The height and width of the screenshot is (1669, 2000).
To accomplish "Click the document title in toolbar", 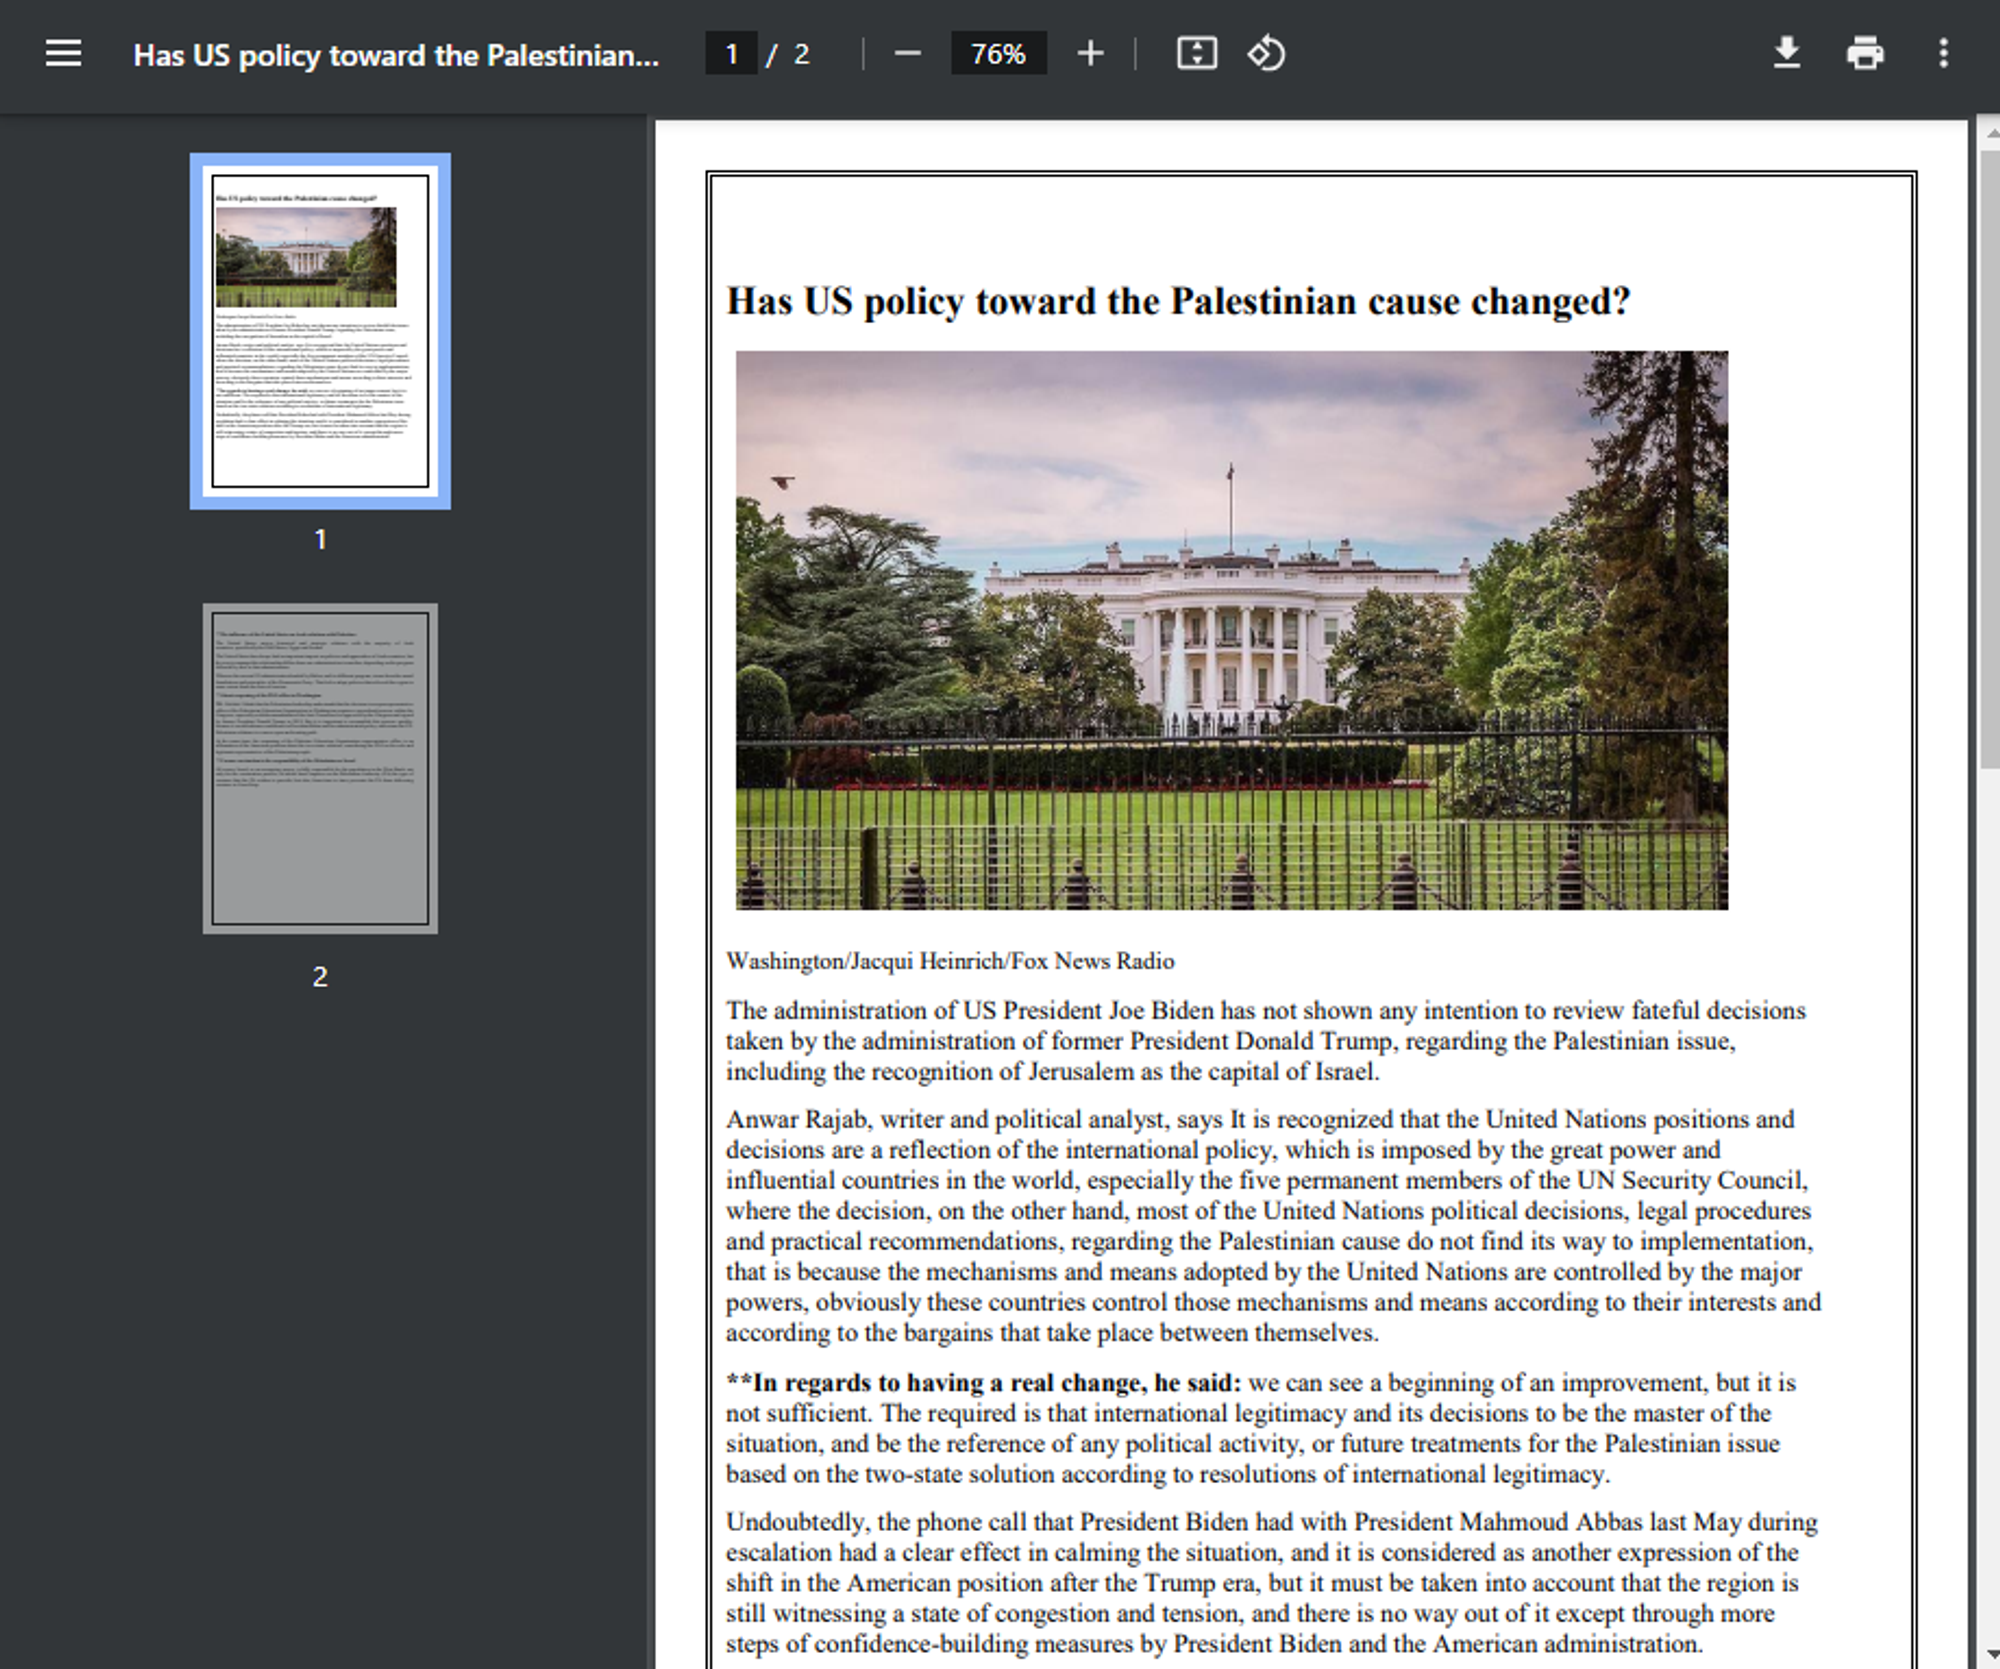I will coord(396,55).
